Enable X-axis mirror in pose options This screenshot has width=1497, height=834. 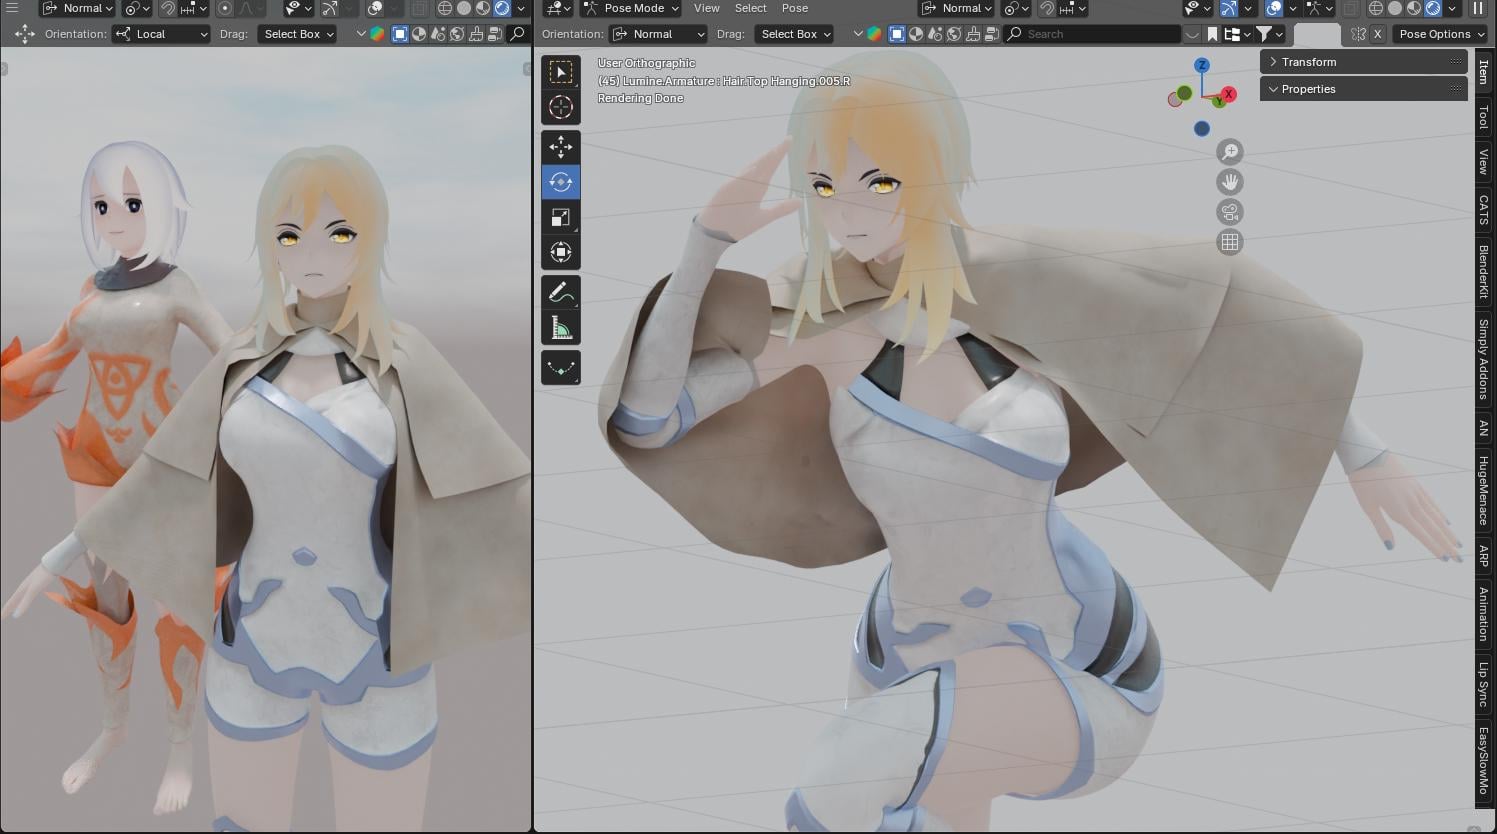[1377, 34]
